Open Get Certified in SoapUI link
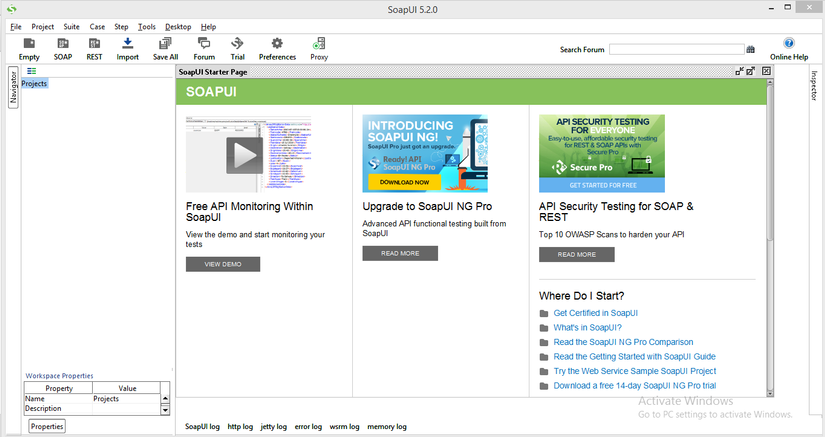This screenshot has height=437, width=825. tap(596, 313)
